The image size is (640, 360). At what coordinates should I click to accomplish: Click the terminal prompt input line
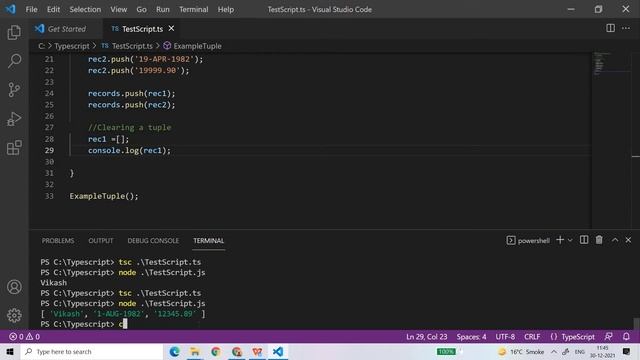click(84, 324)
